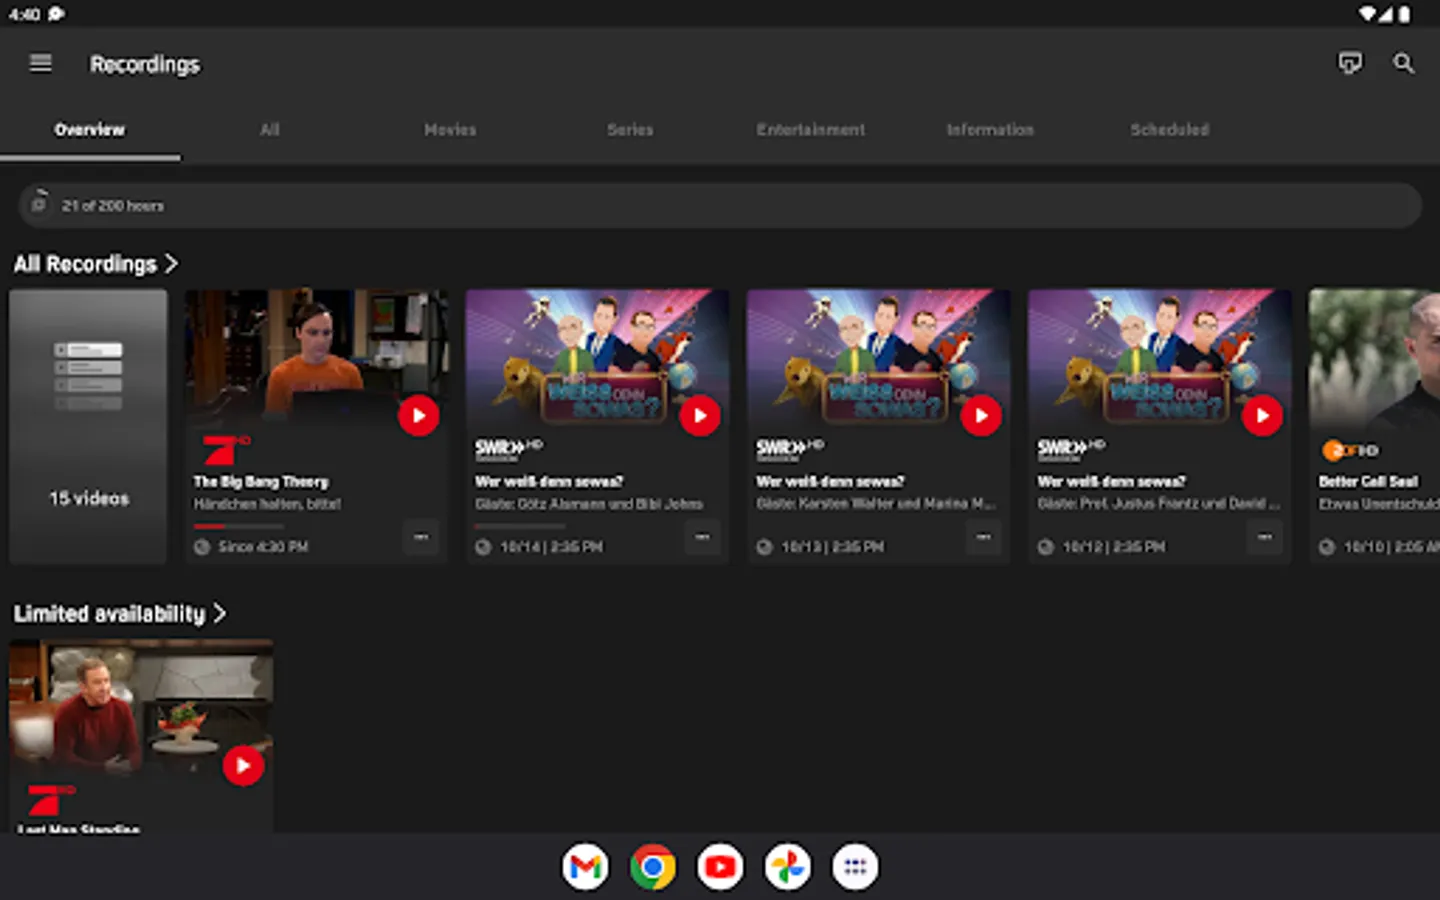Screen dimensions: 1440x900
Task: Select the Entertainment tab
Action: (x=810, y=130)
